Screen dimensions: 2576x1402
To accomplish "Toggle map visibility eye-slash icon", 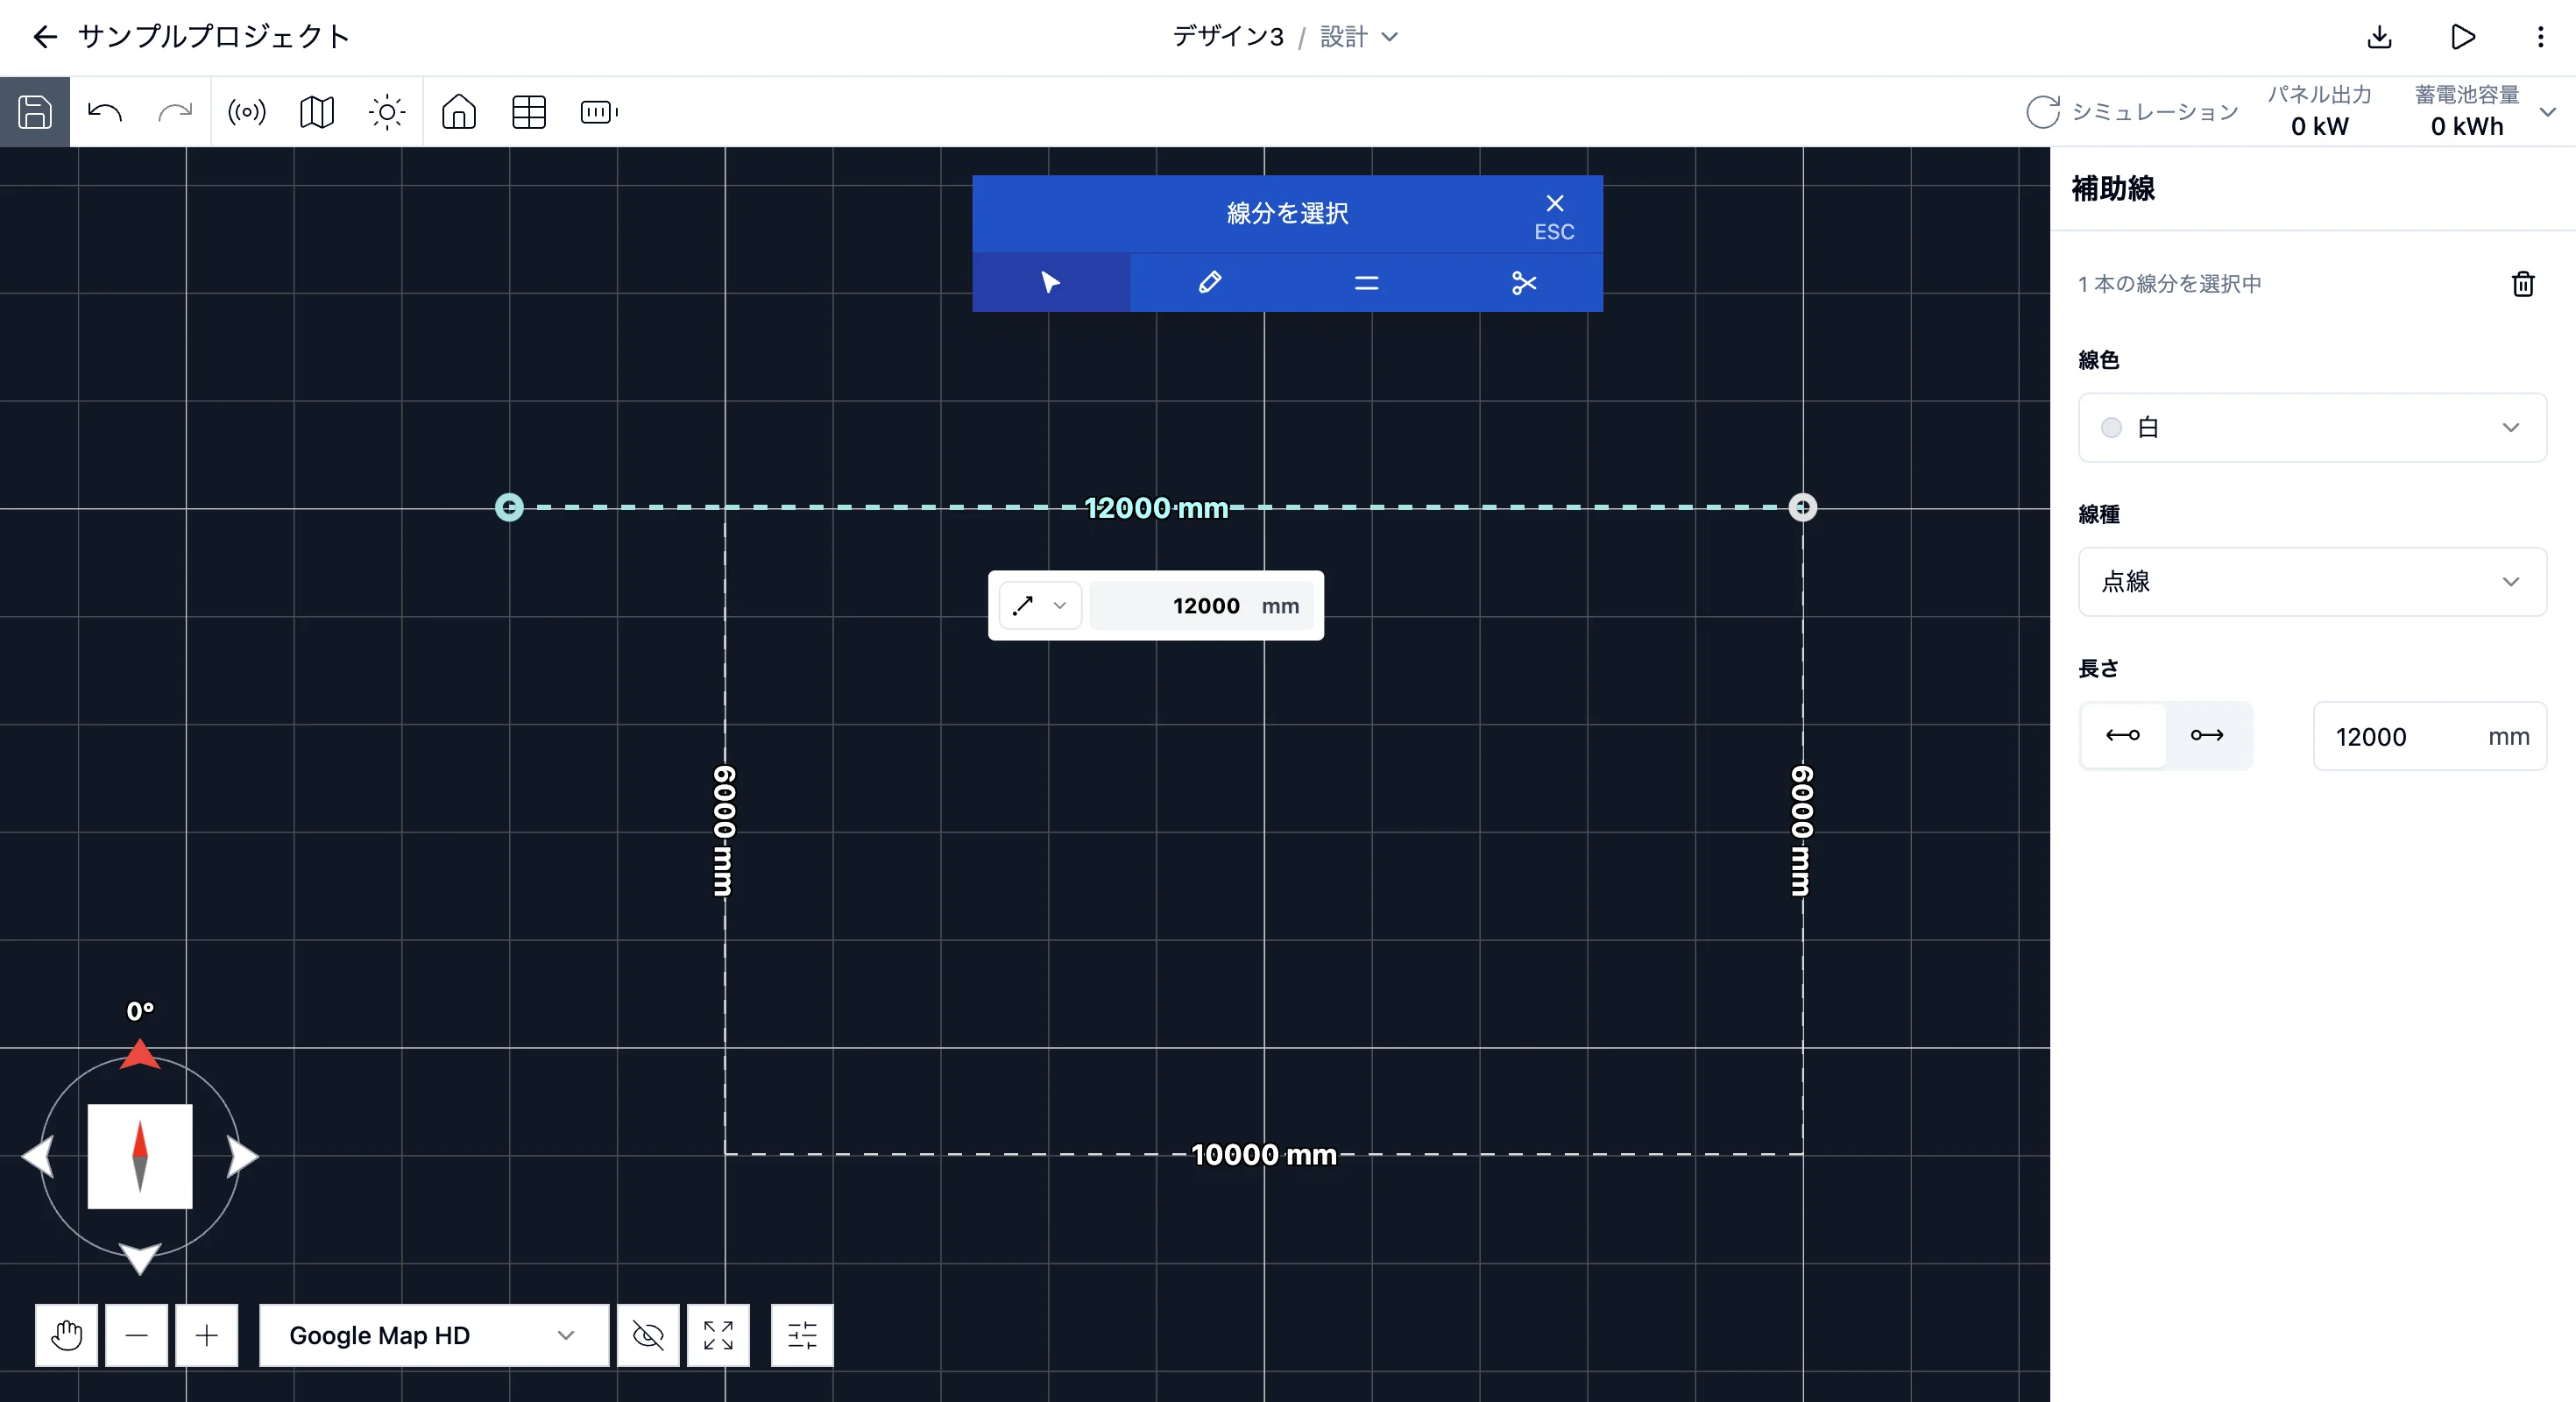I will pyautogui.click(x=648, y=1335).
